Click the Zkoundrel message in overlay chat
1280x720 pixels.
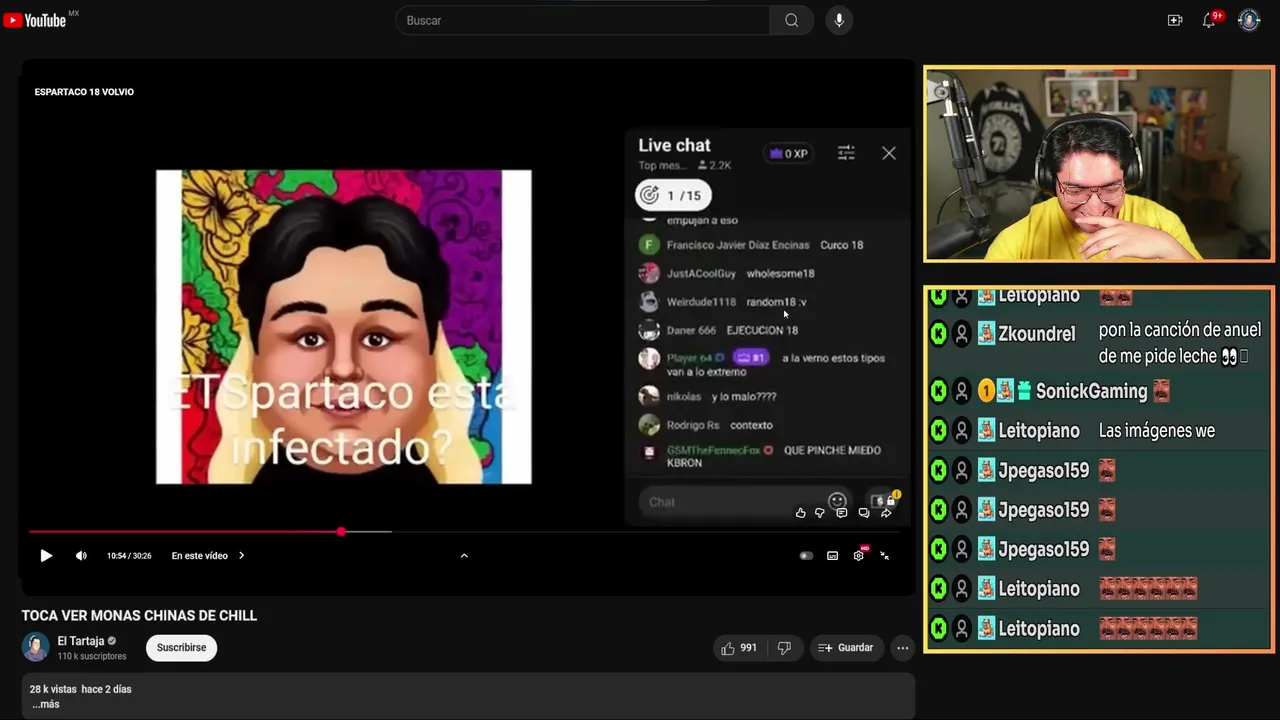[x=1098, y=342]
